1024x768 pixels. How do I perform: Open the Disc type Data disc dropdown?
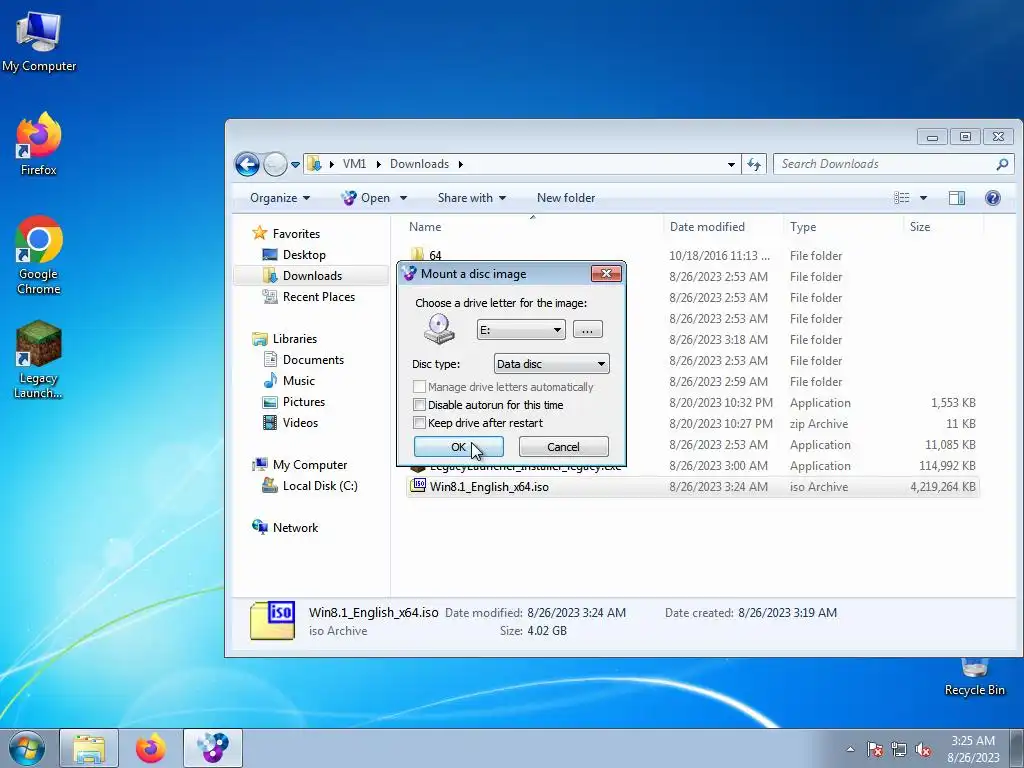click(x=552, y=364)
